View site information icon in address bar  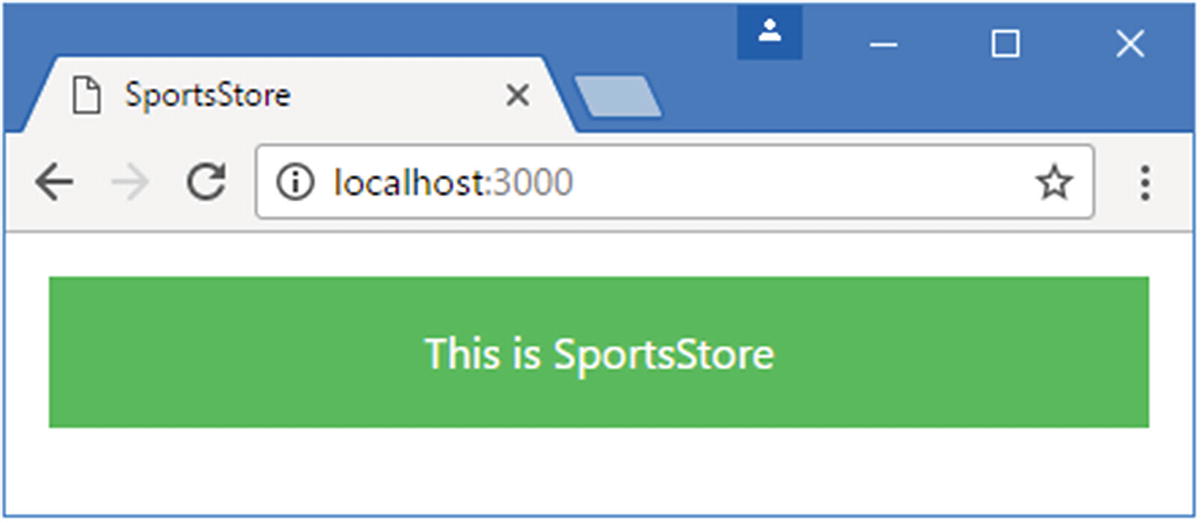point(295,183)
